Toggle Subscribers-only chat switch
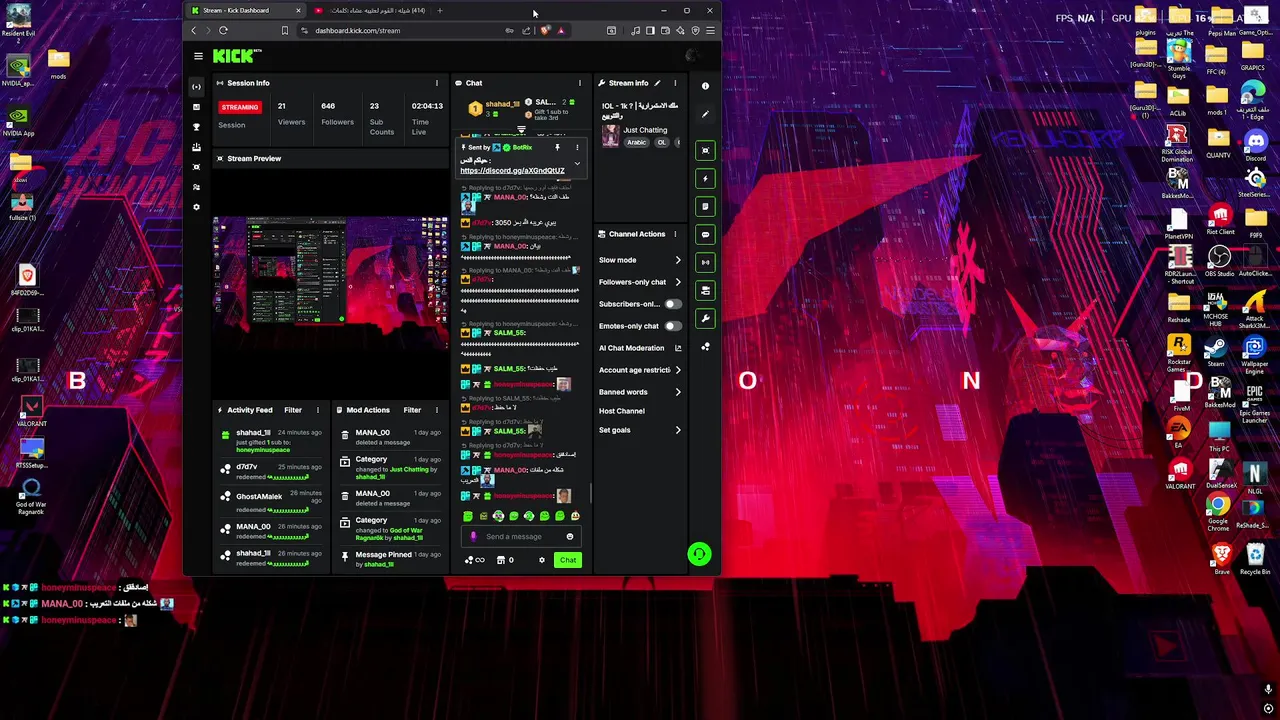 click(x=673, y=304)
